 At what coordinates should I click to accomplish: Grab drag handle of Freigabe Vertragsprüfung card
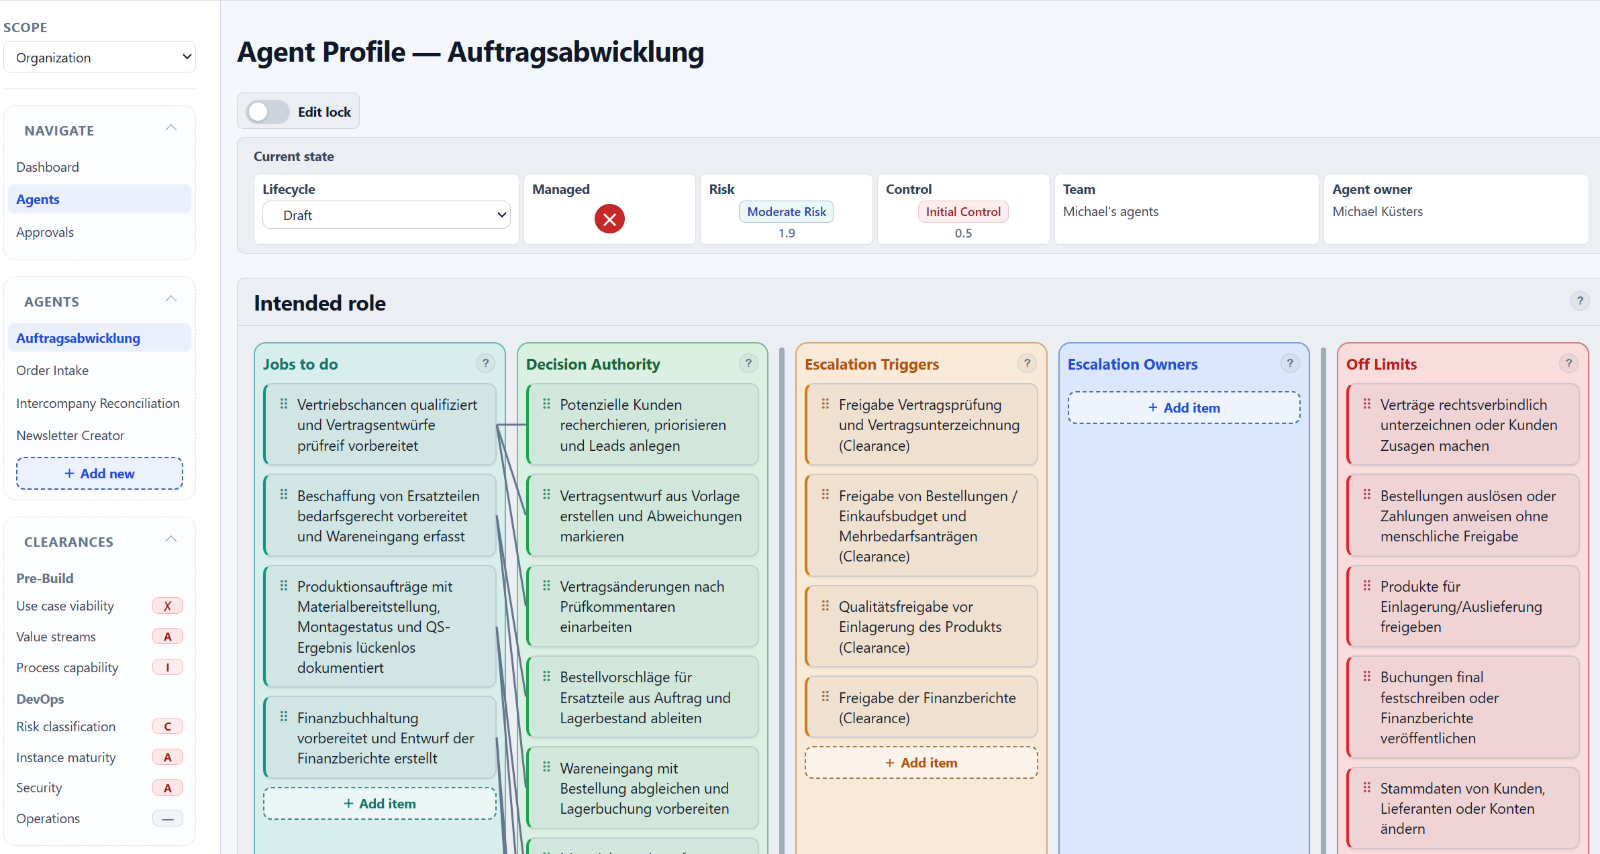click(825, 404)
